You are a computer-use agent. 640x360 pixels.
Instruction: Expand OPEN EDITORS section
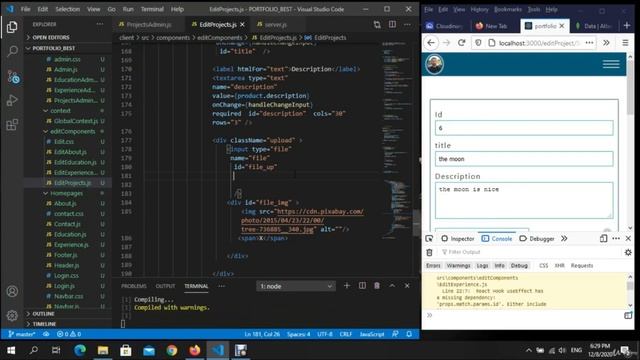click(x=67, y=37)
